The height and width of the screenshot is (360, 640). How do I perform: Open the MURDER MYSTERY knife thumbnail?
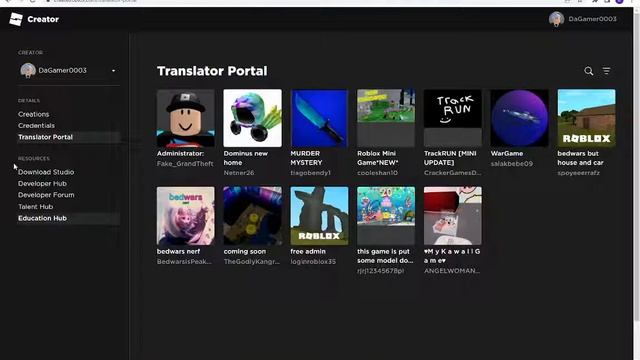pyautogui.click(x=319, y=118)
